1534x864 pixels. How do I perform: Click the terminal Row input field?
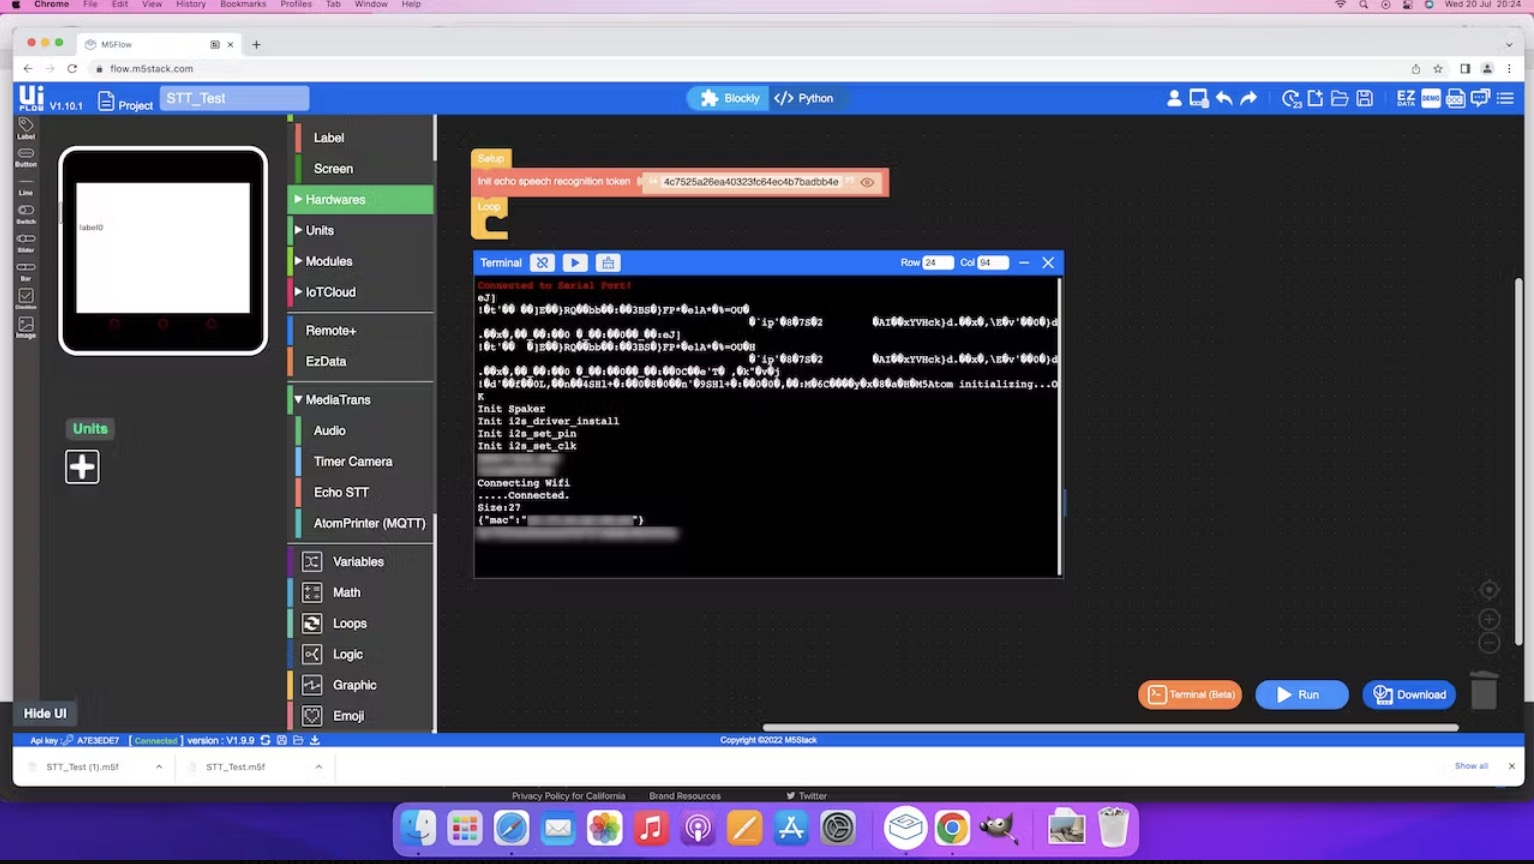(937, 263)
